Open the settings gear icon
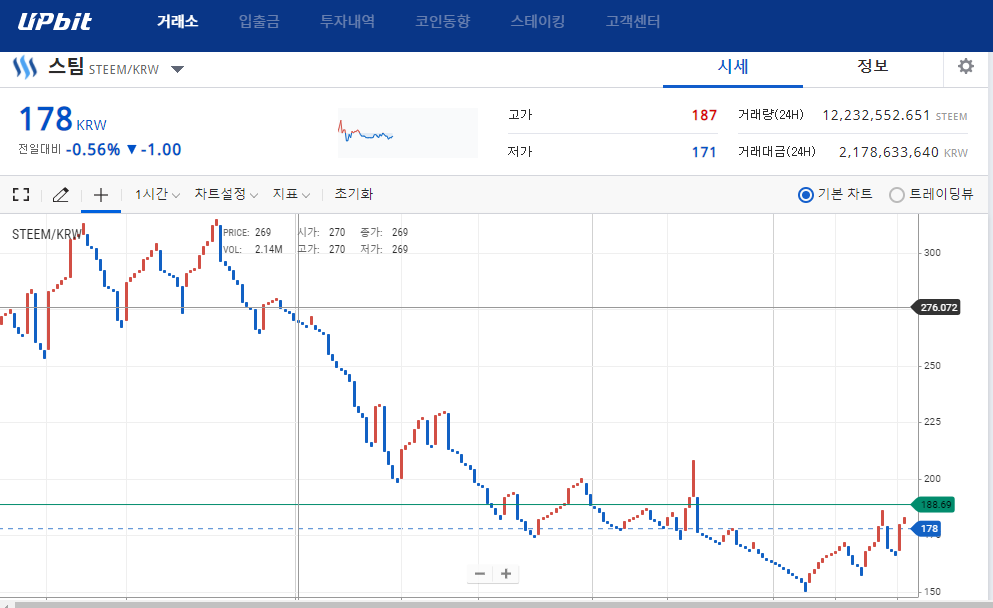Image resolution: width=993 pixels, height=608 pixels. (966, 66)
